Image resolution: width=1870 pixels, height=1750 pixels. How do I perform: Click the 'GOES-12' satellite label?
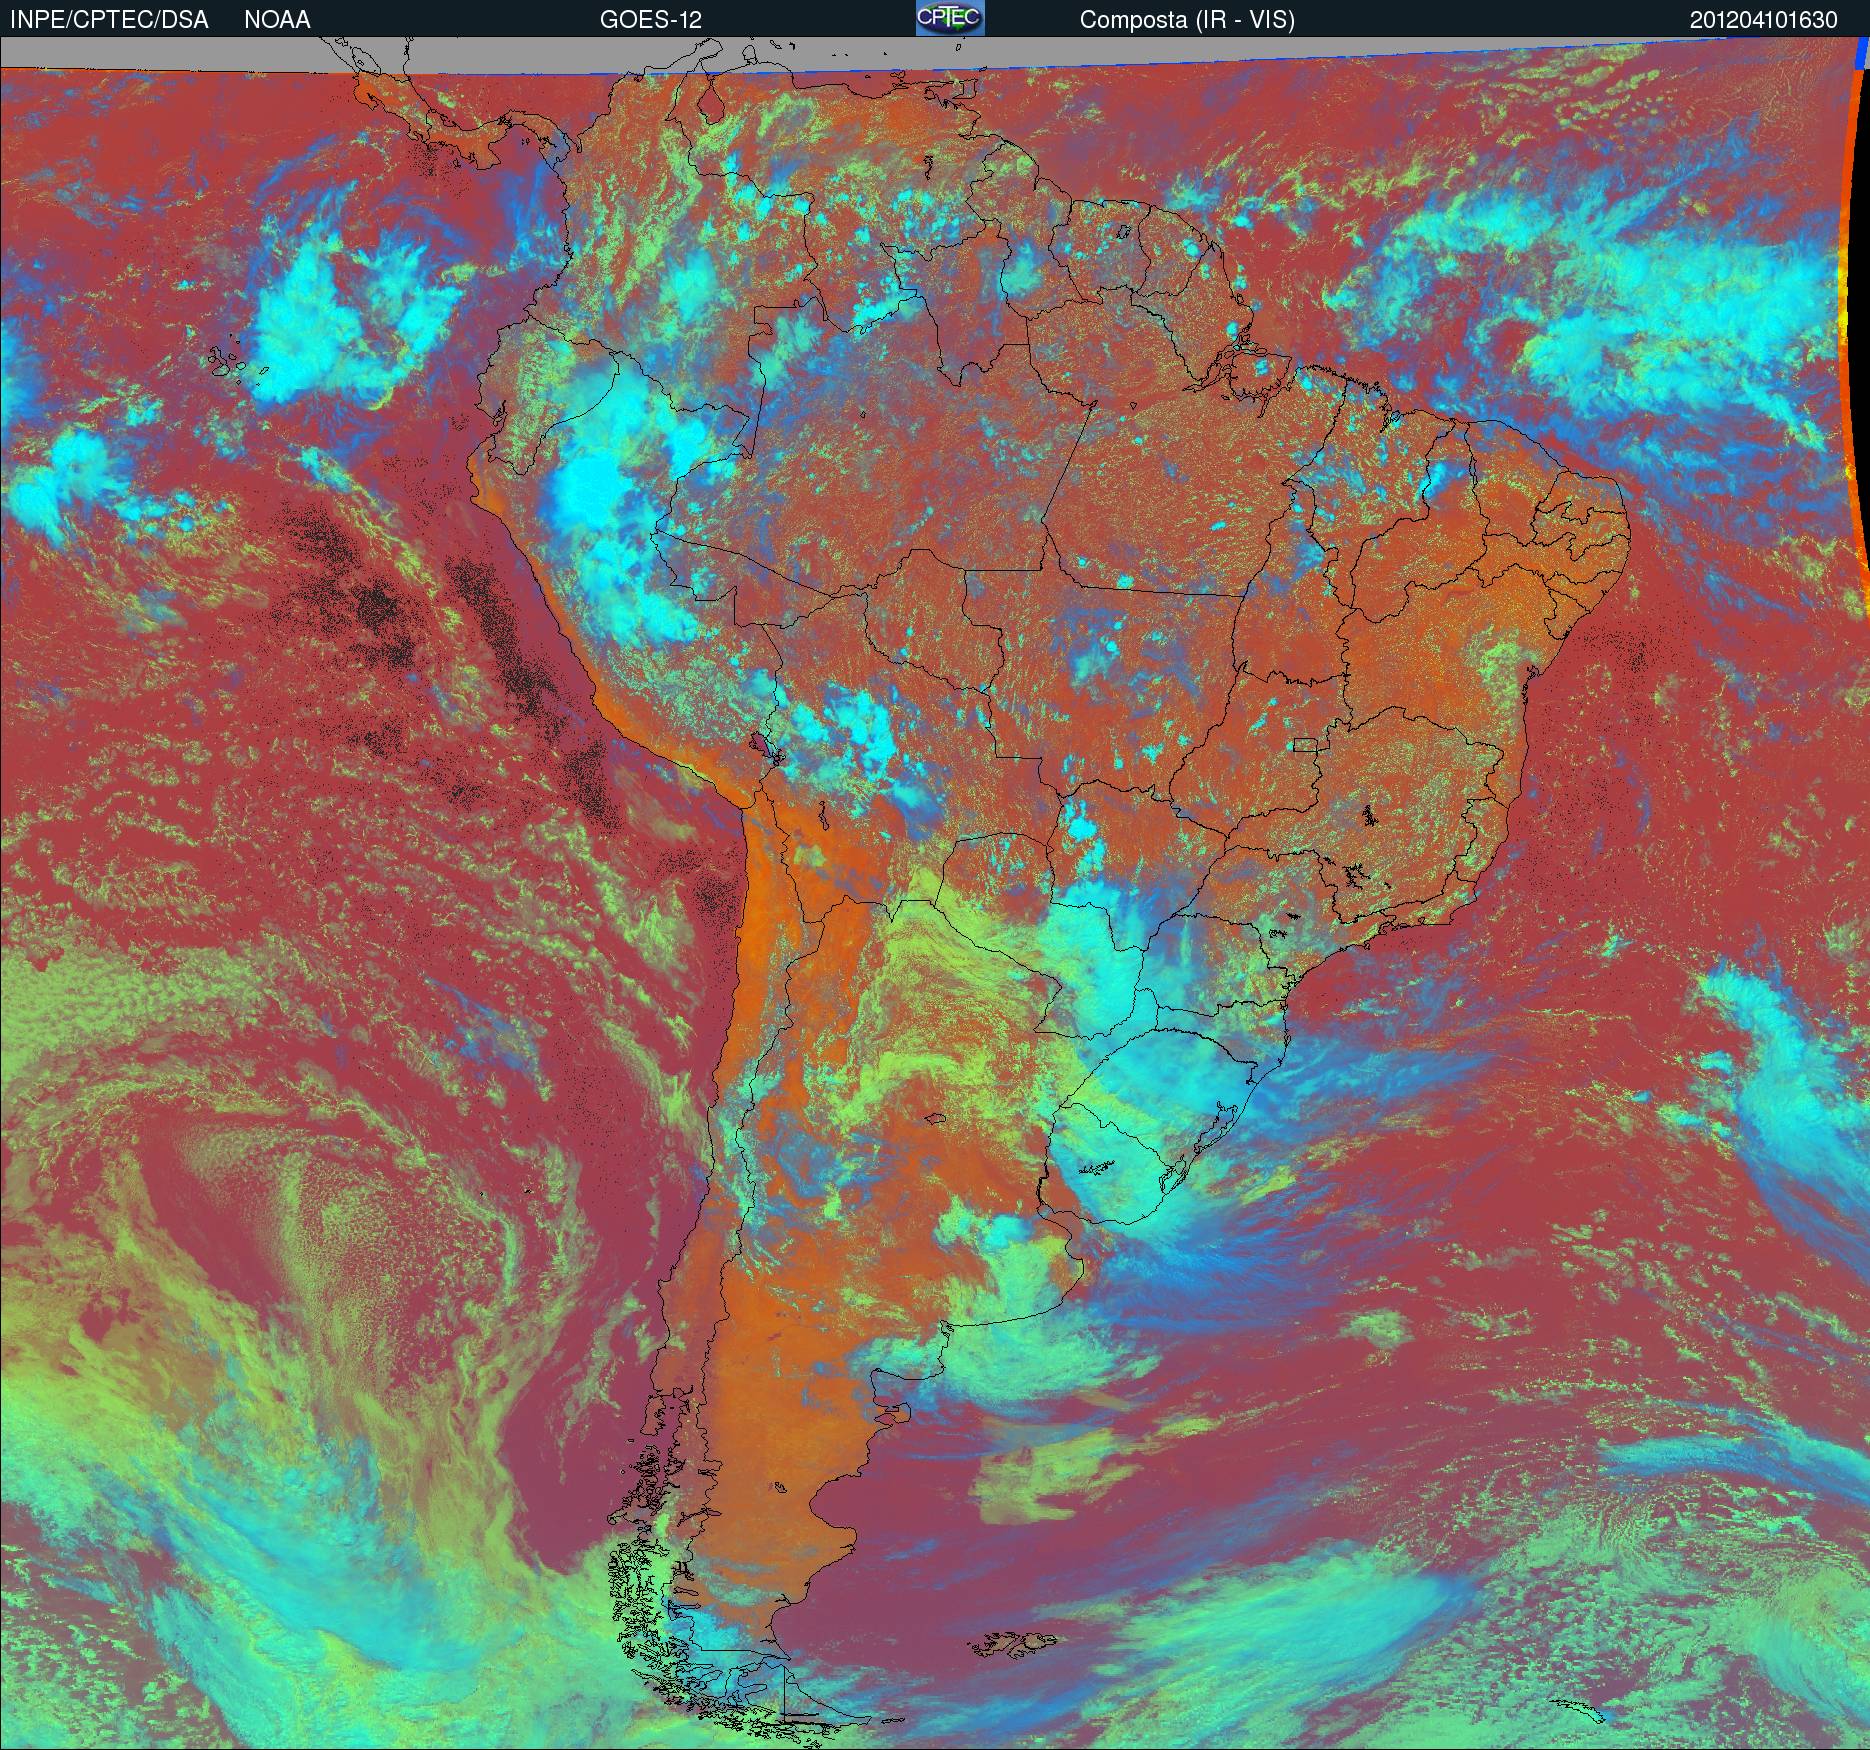(650, 20)
